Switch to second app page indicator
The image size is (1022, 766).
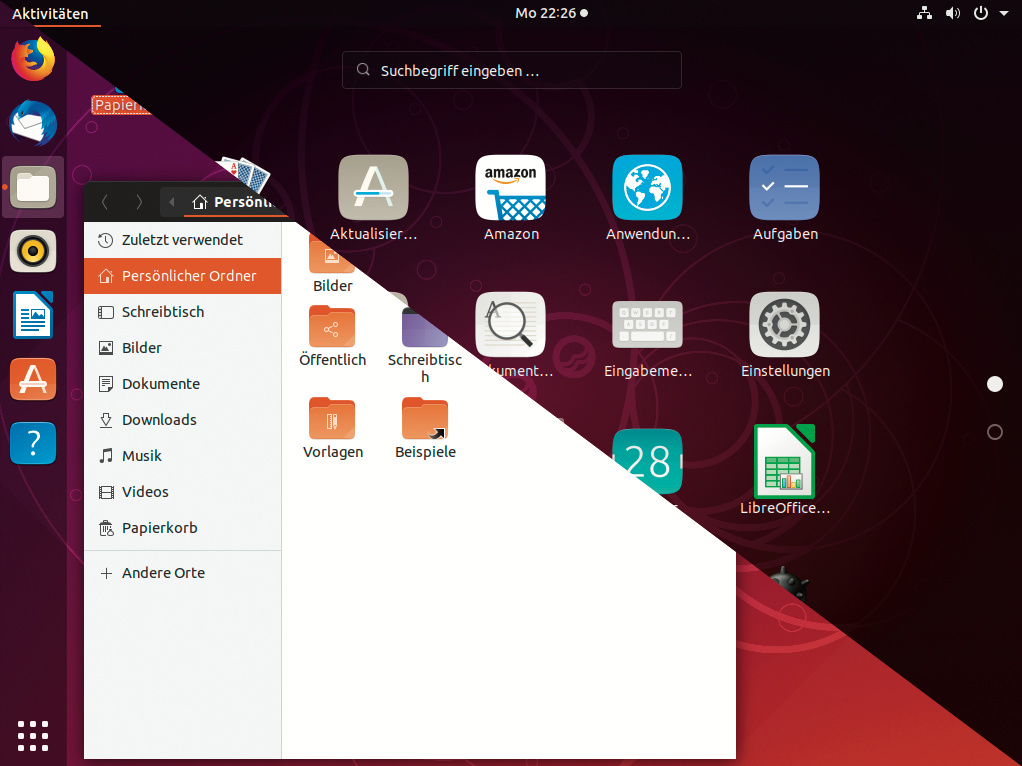[995, 432]
